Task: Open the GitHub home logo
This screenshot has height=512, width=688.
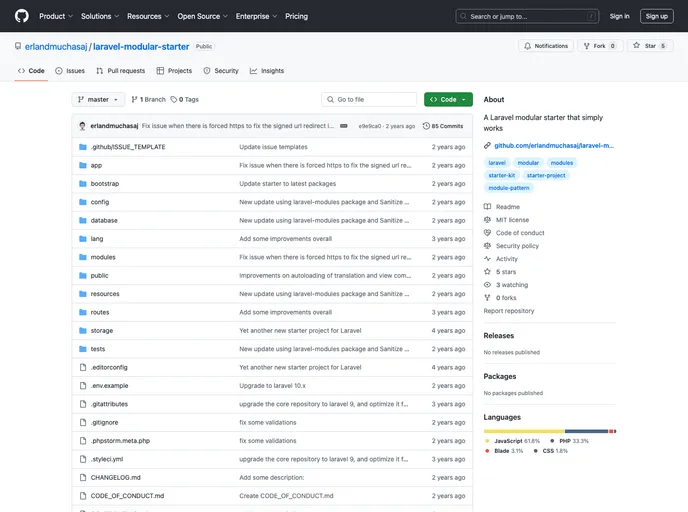Action: 22,16
